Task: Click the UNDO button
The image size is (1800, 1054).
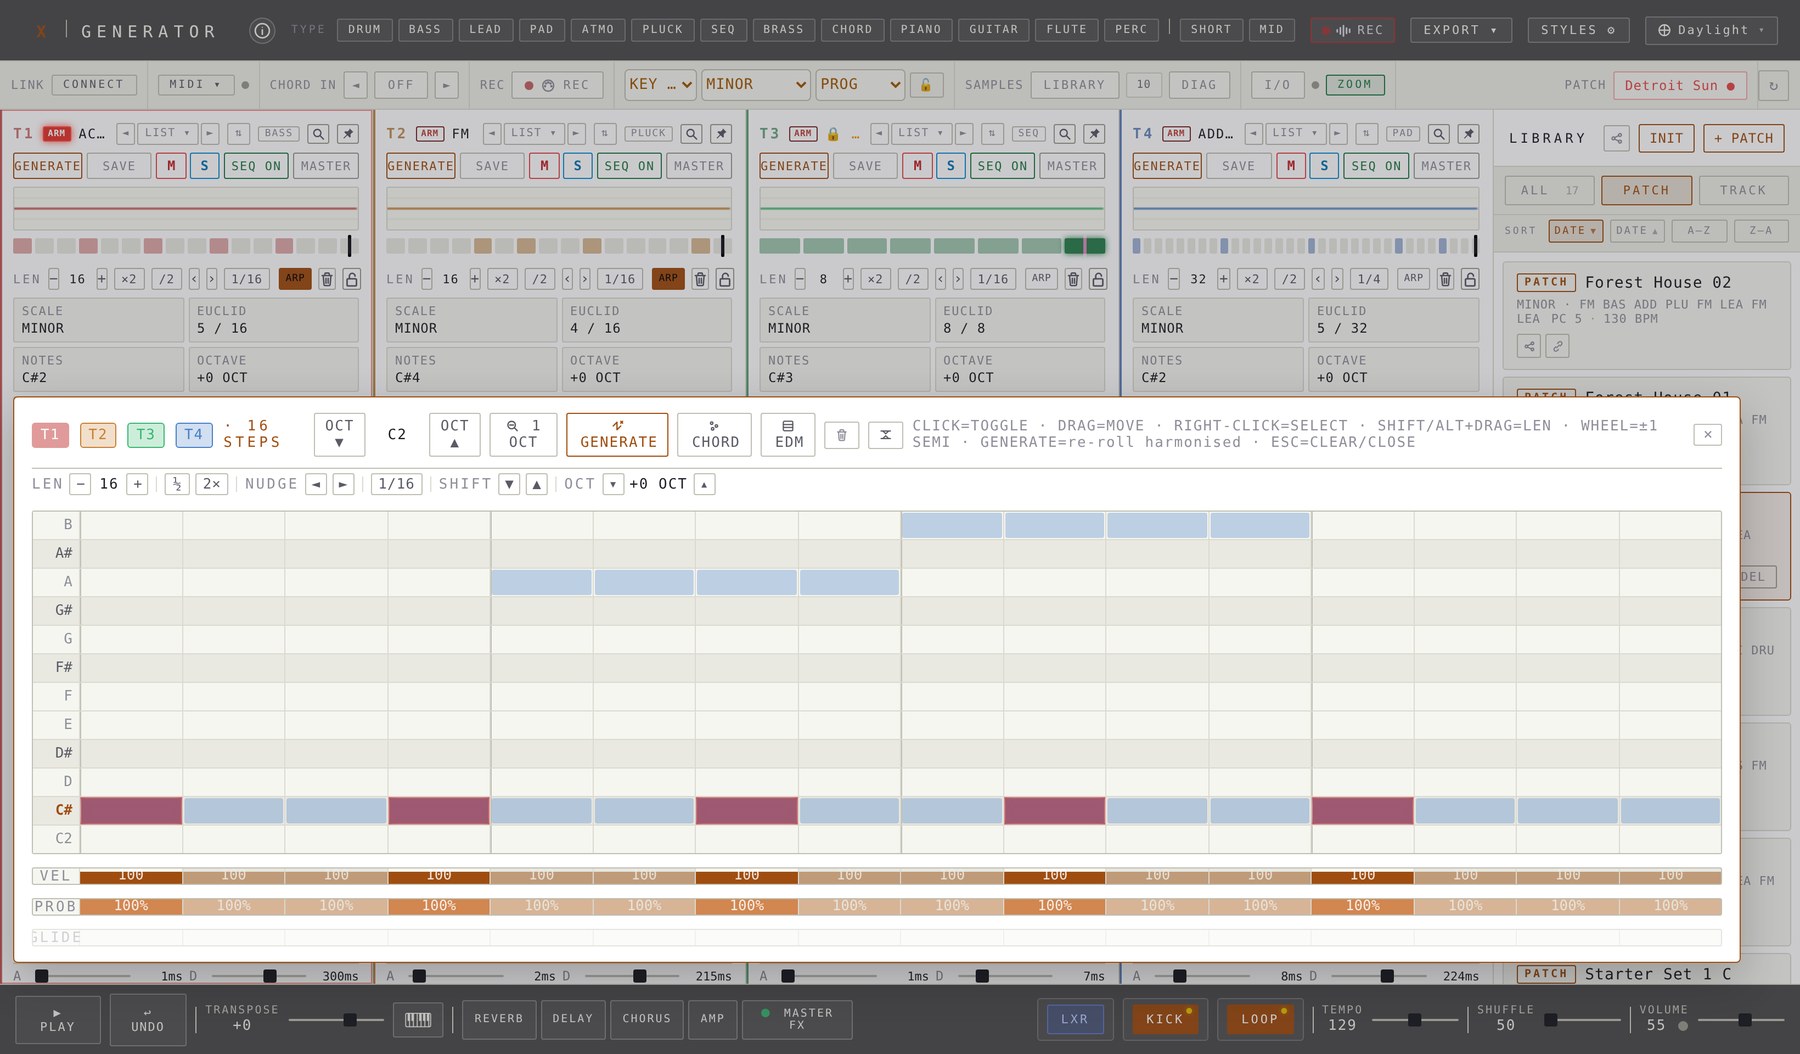Action: (x=148, y=1019)
